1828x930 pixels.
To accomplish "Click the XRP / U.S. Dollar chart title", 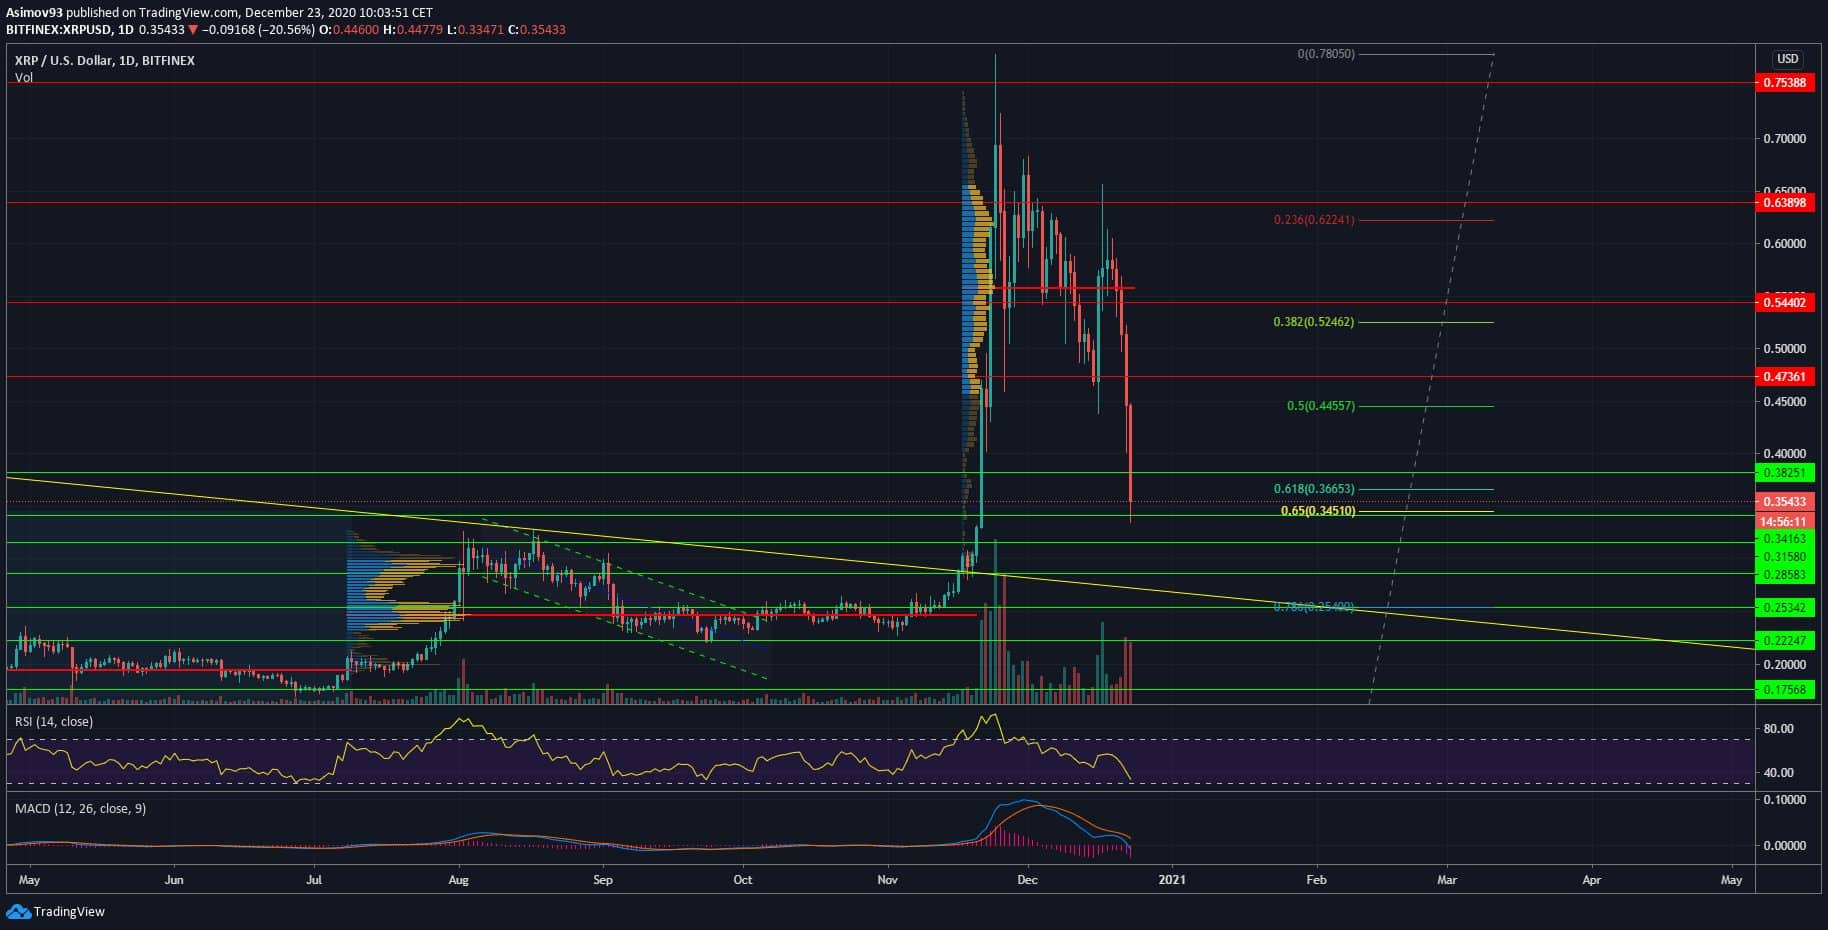I will click(x=104, y=60).
